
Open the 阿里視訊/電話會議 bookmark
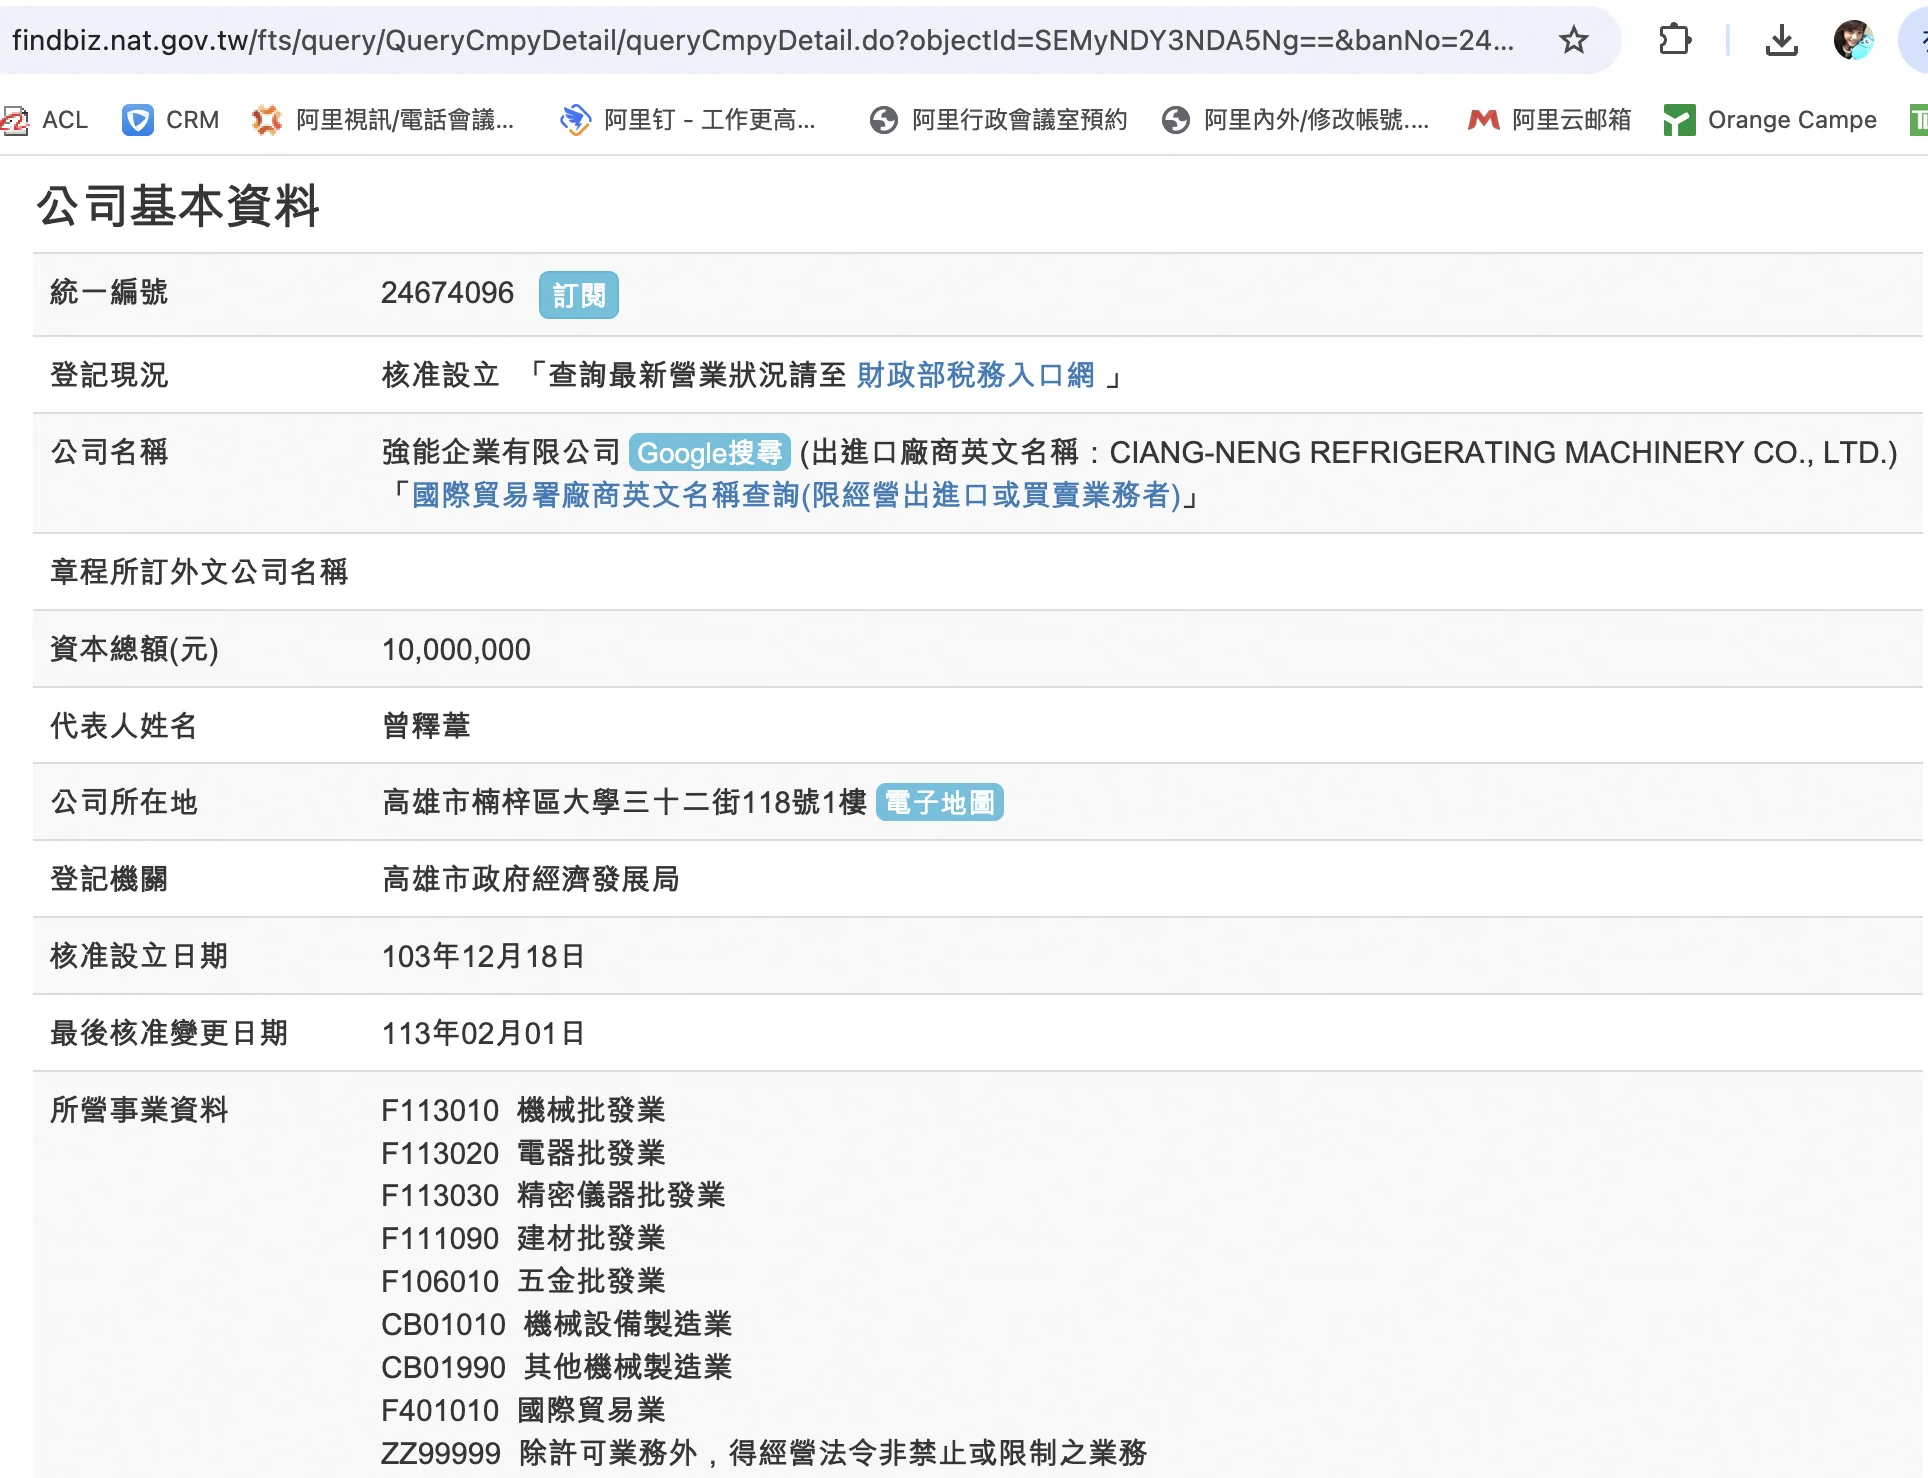point(384,120)
